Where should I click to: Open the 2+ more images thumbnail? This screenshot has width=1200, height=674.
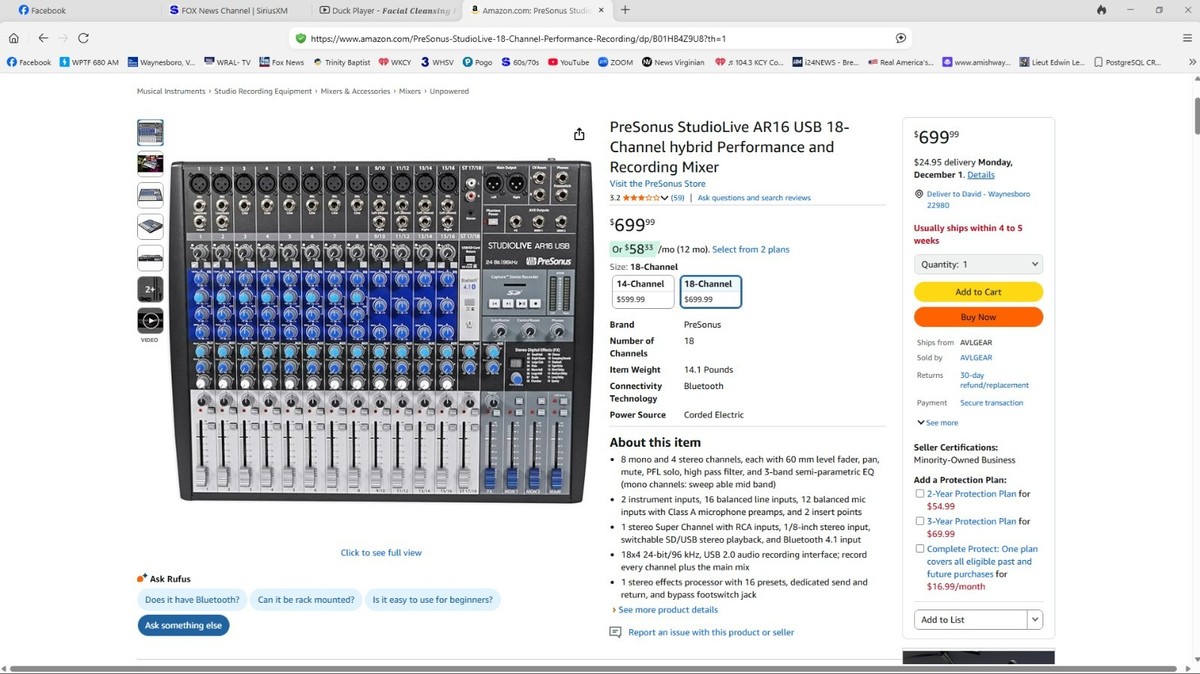click(x=150, y=290)
